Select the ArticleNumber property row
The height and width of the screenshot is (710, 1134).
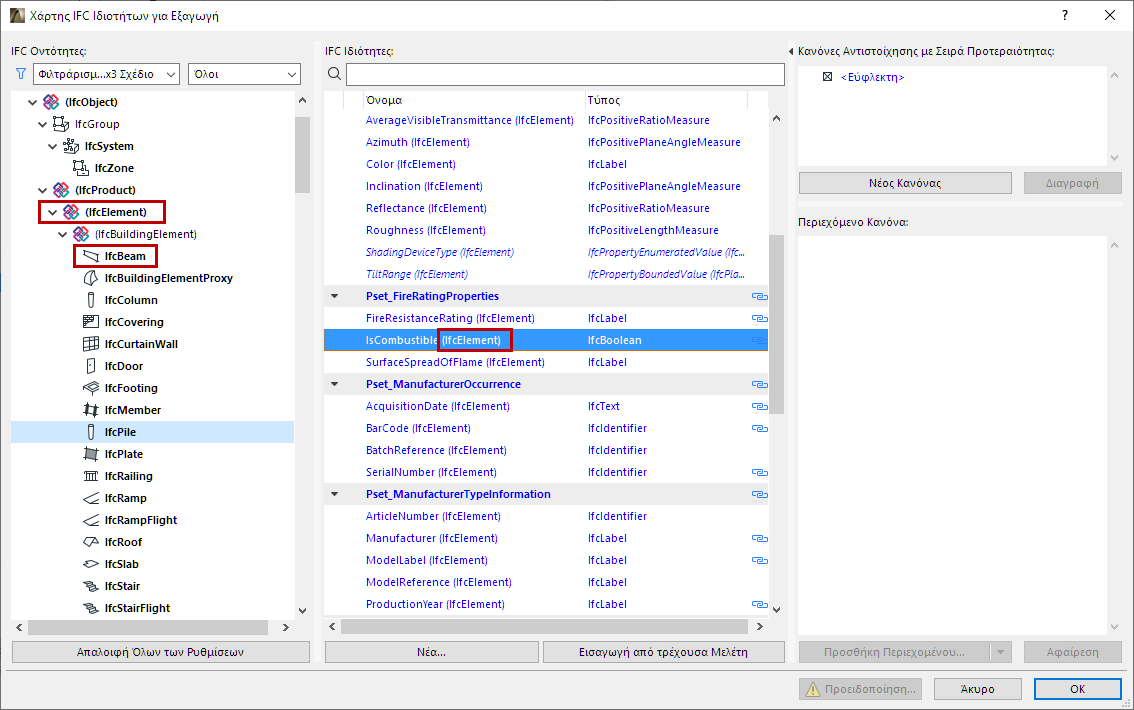[546, 516]
